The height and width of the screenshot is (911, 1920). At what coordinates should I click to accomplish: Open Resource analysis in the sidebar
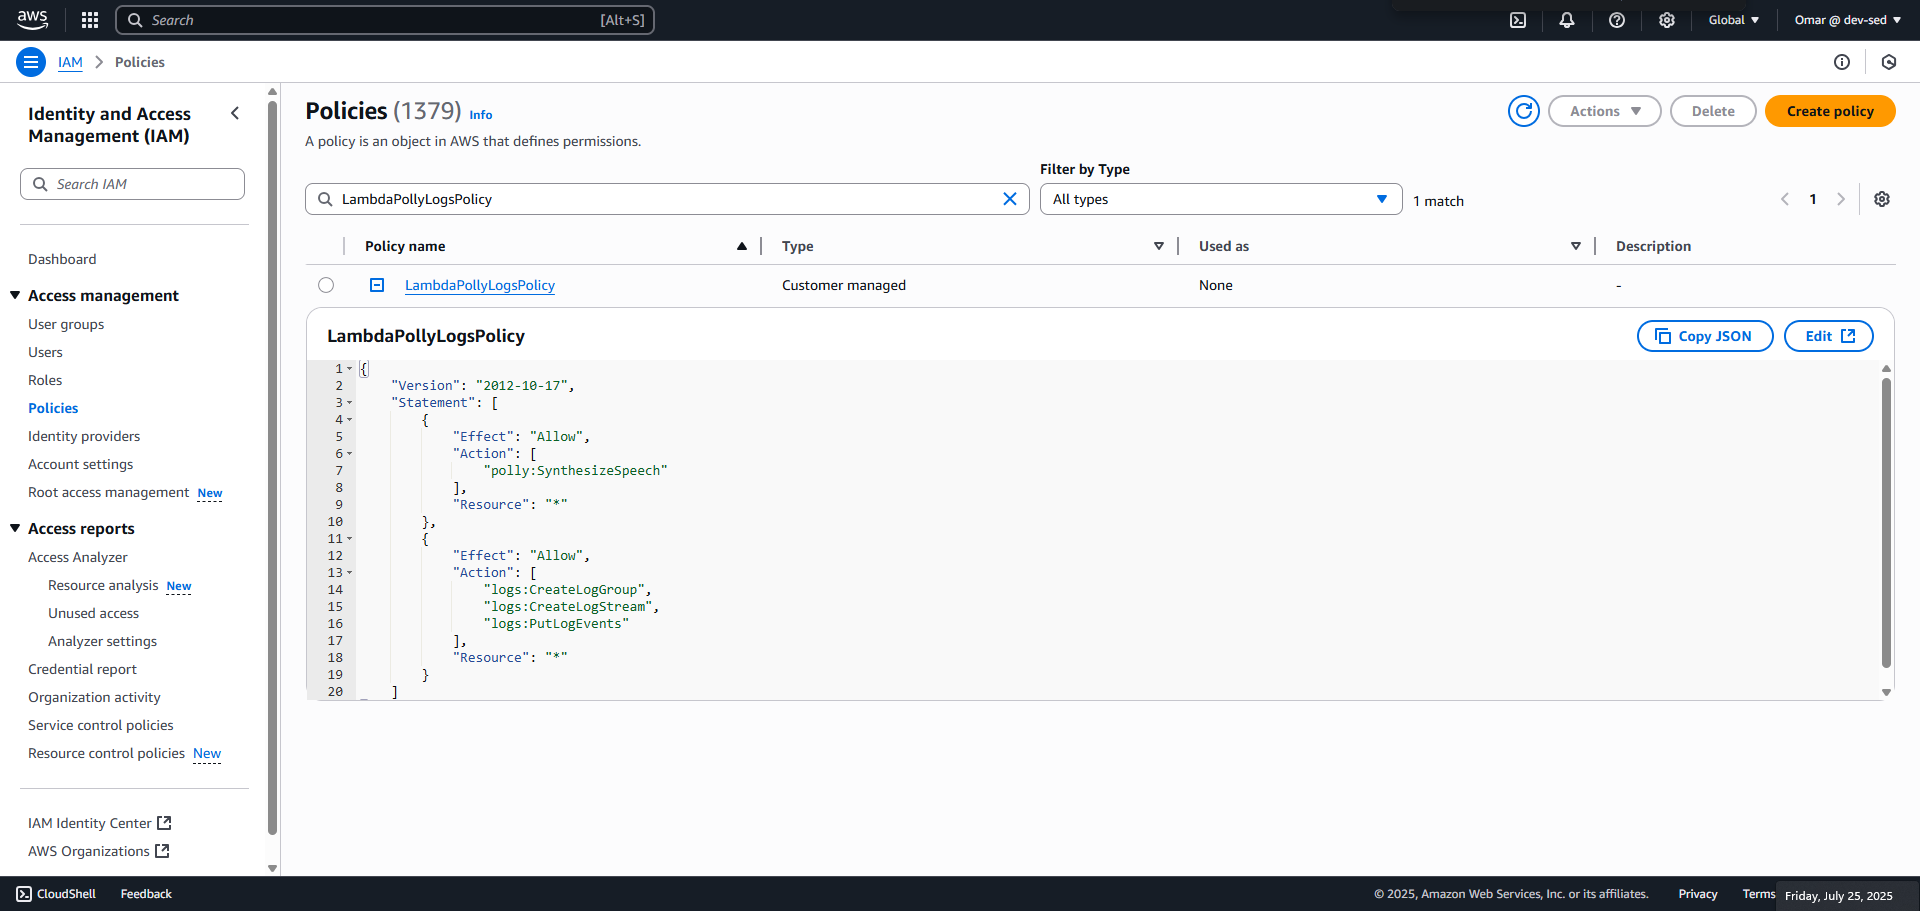coord(103,585)
